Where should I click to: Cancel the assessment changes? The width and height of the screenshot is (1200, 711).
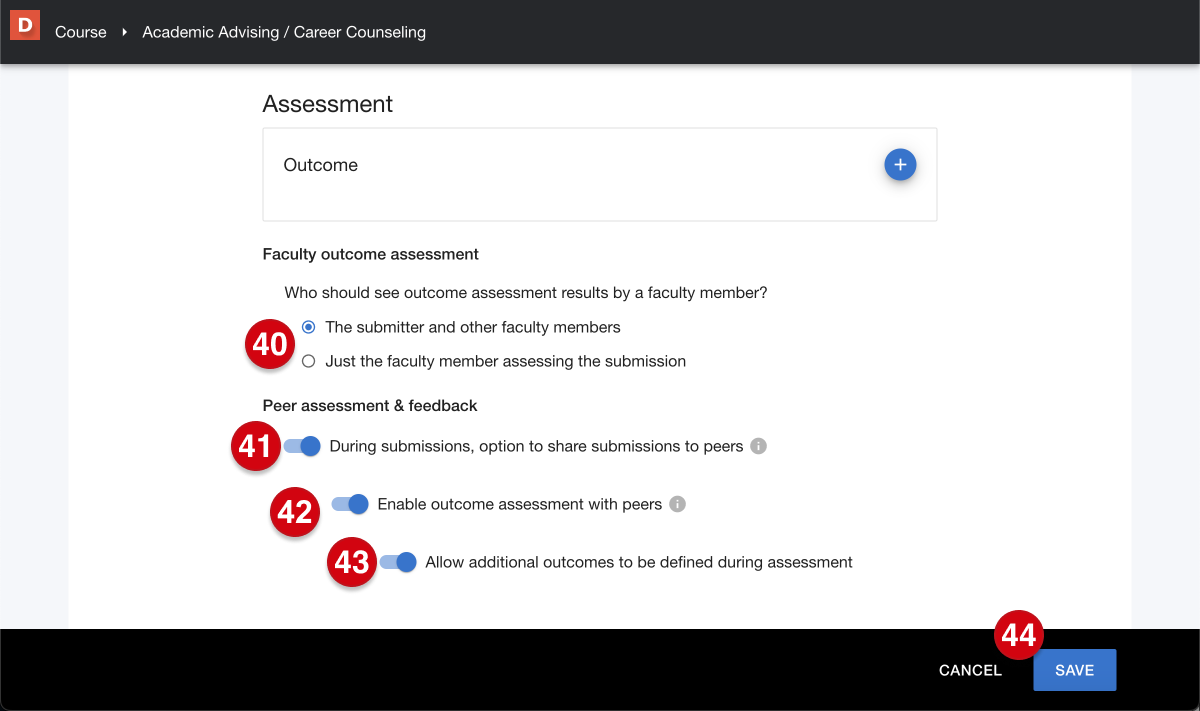coord(969,670)
